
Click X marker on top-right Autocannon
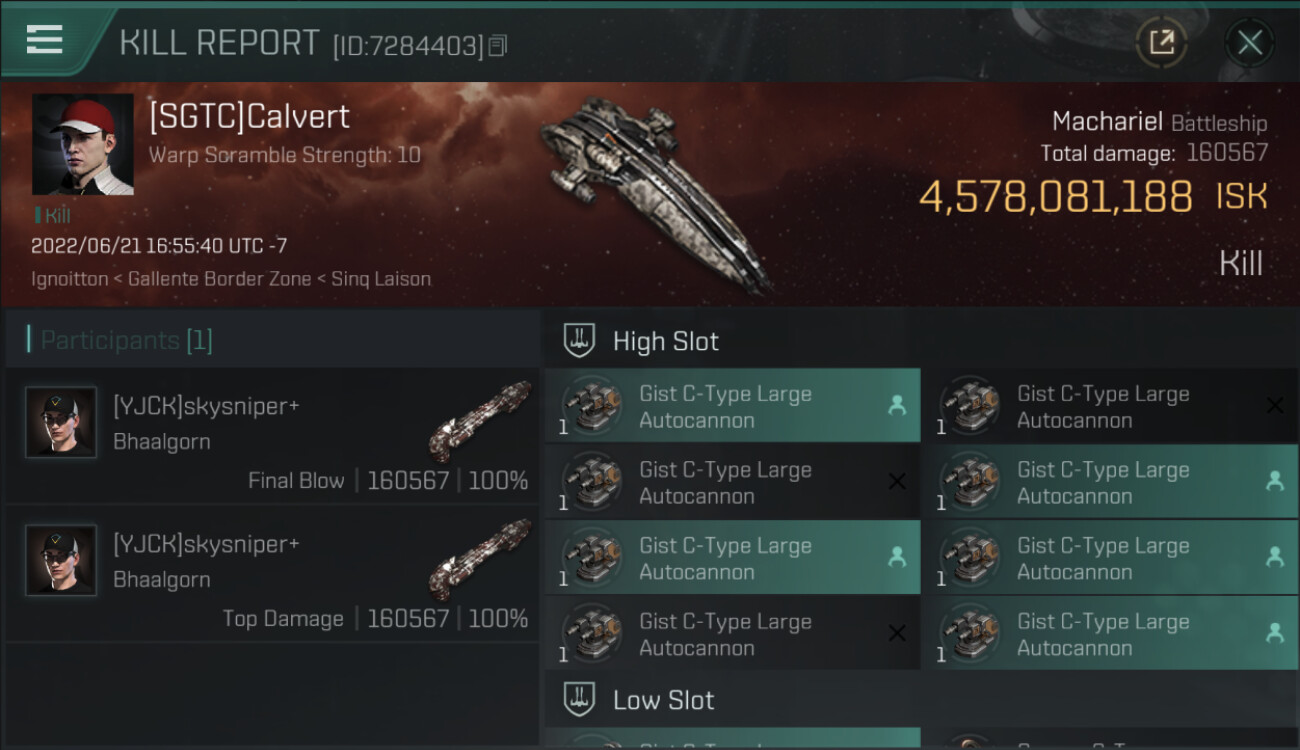tap(1274, 405)
